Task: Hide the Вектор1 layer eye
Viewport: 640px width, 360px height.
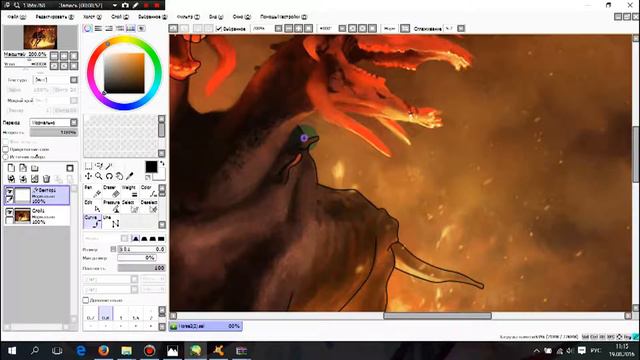Action: pyautogui.click(x=9, y=191)
